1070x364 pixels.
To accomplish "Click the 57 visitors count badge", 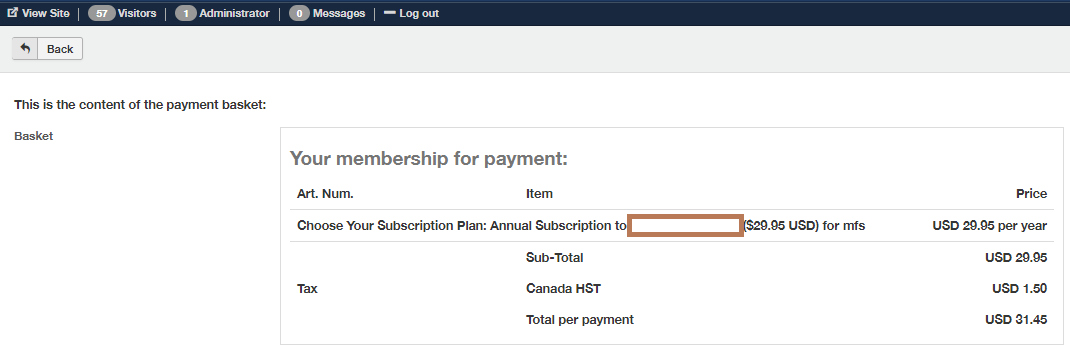I will point(102,13).
